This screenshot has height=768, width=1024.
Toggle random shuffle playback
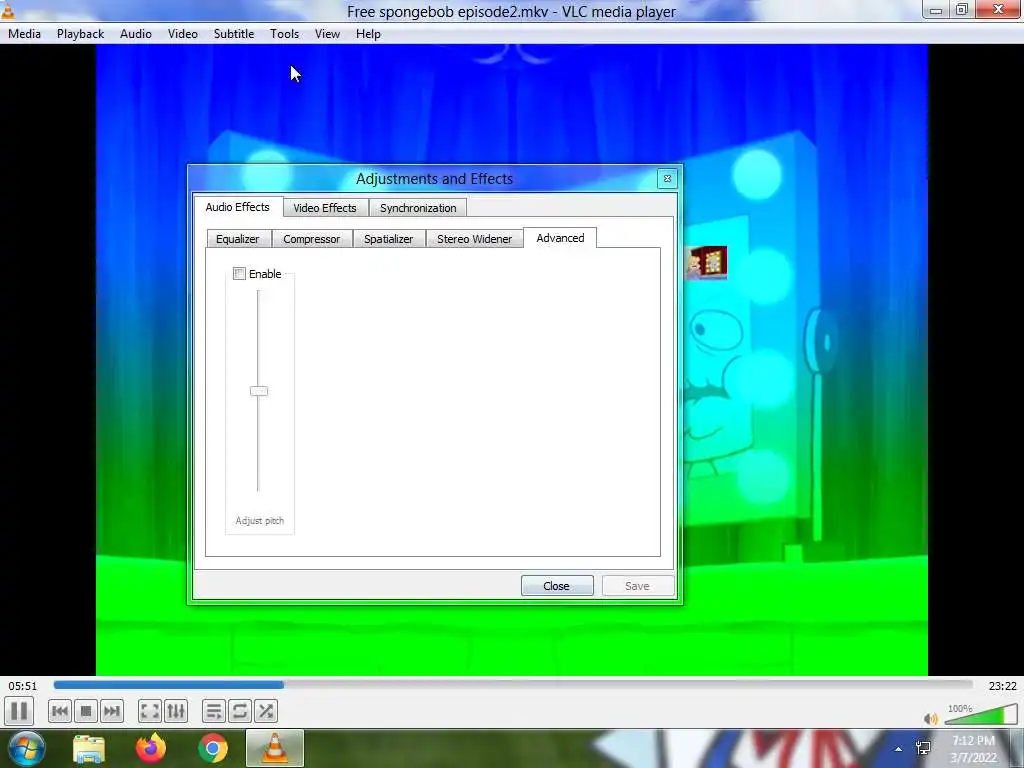click(266, 711)
